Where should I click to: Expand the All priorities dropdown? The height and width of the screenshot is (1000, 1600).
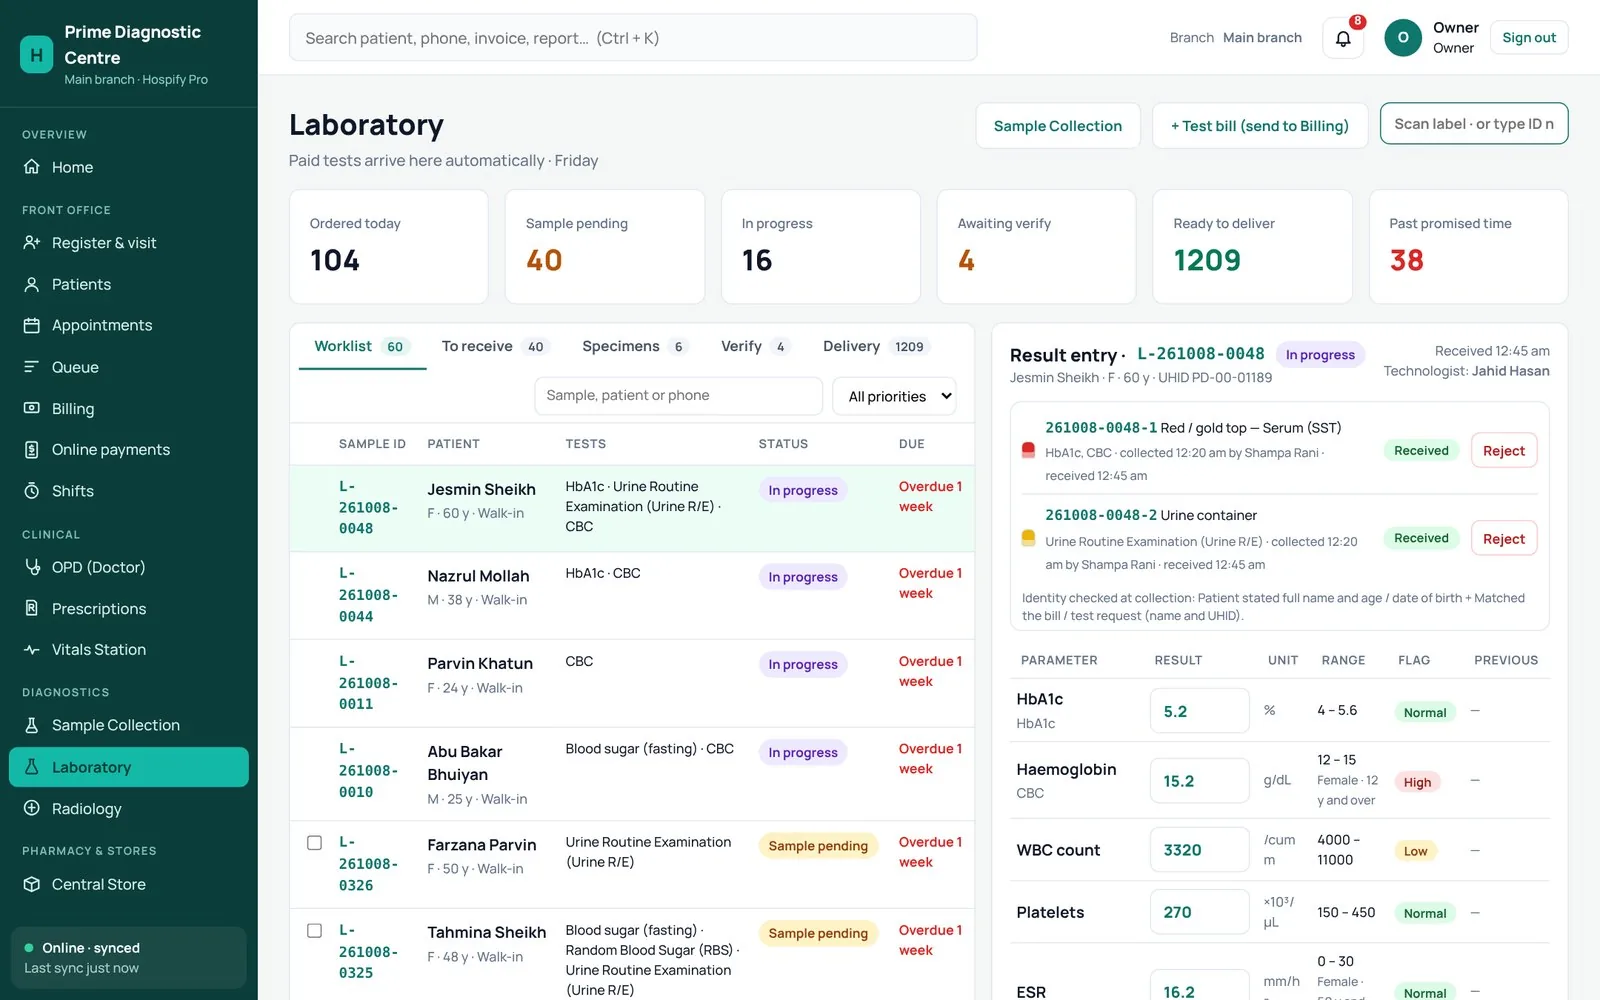894,397
